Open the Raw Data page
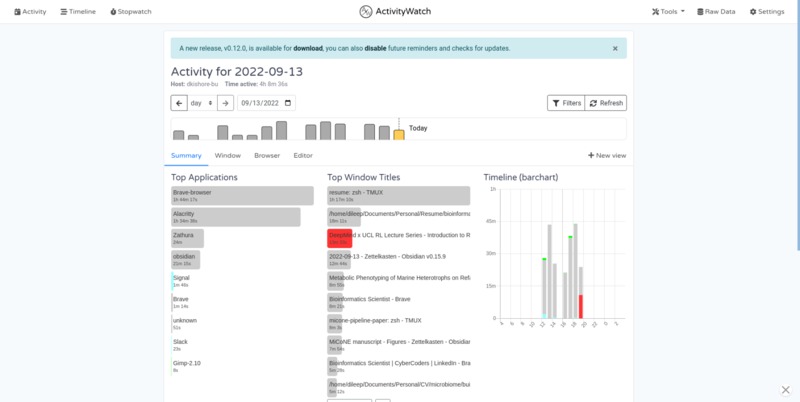This screenshot has width=800, height=402. [716, 12]
